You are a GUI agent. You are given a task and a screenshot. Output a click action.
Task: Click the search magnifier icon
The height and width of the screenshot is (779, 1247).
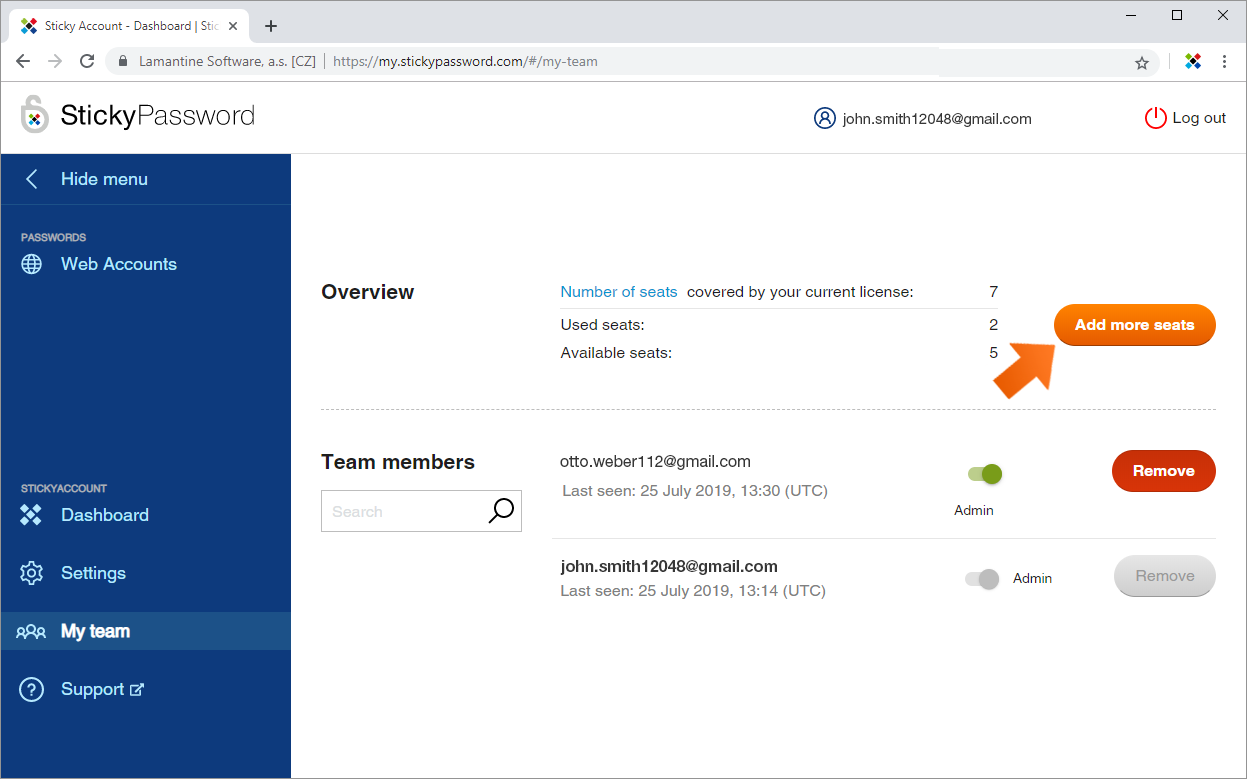(501, 511)
